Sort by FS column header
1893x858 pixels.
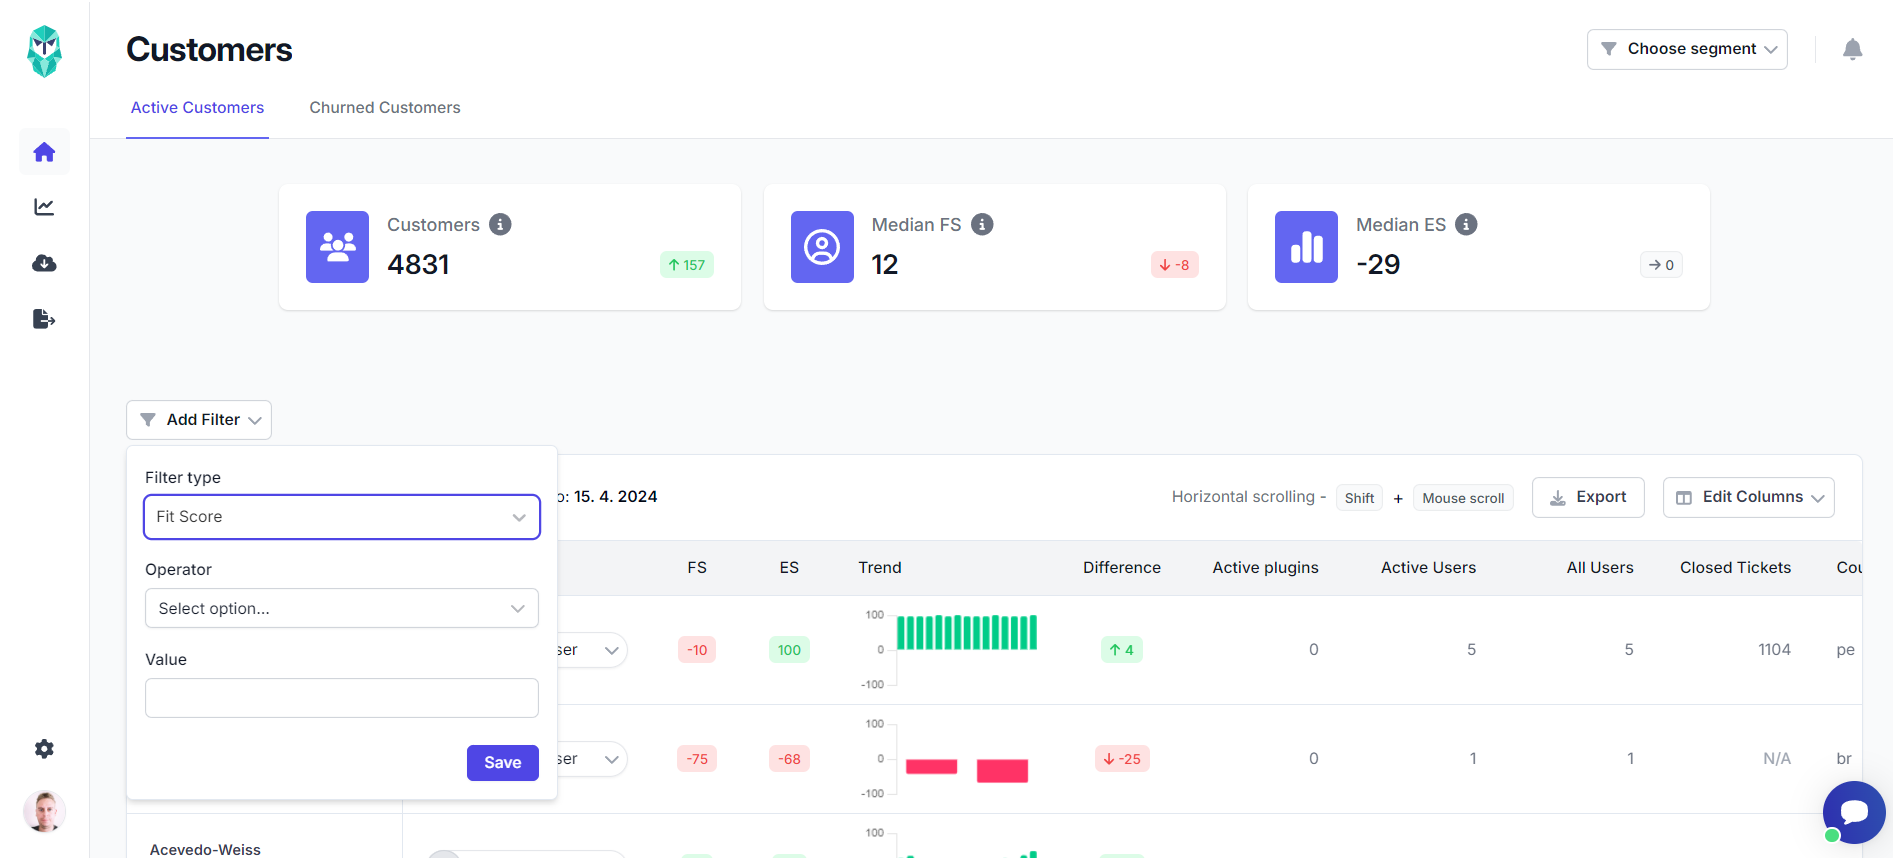[697, 568]
